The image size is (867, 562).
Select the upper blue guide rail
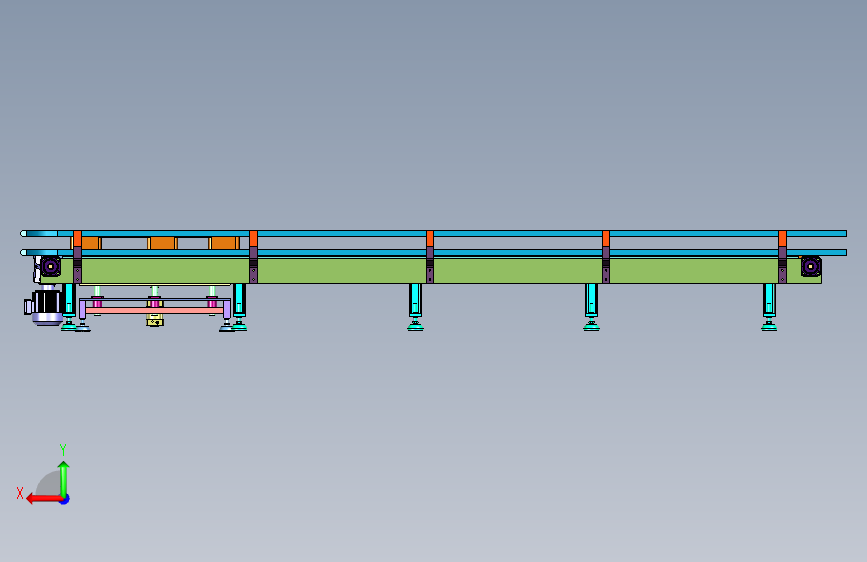[434, 233]
